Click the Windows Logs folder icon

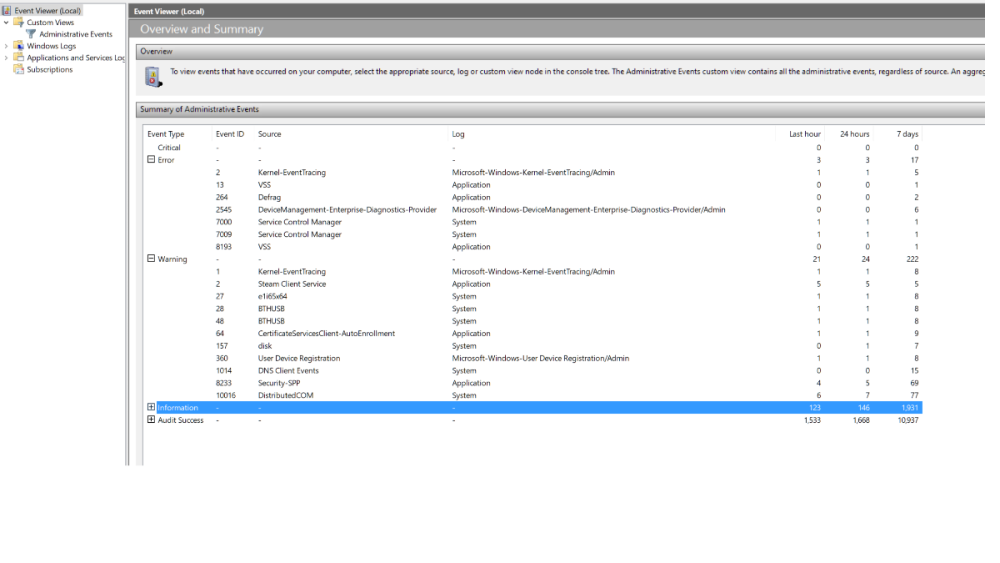[18, 46]
